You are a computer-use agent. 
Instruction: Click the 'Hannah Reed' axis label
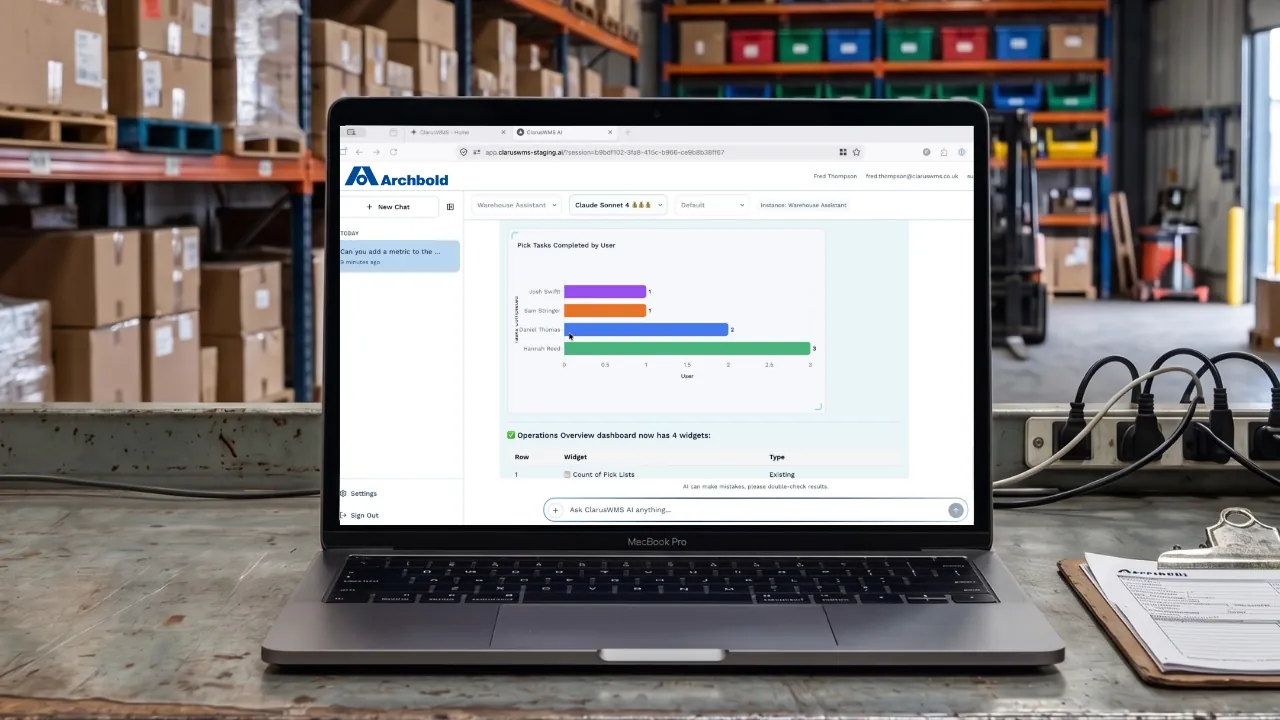point(542,348)
